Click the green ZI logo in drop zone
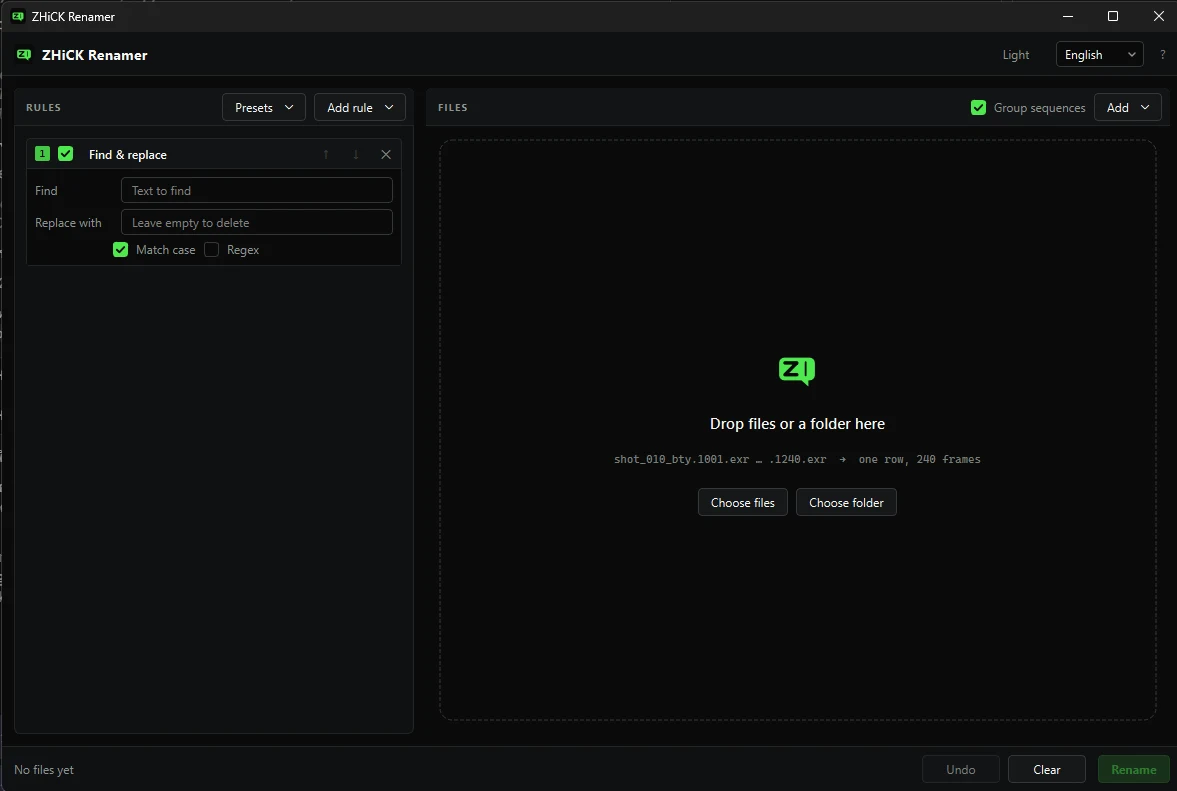Viewport: 1177px width, 791px height. [x=797, y=371]
